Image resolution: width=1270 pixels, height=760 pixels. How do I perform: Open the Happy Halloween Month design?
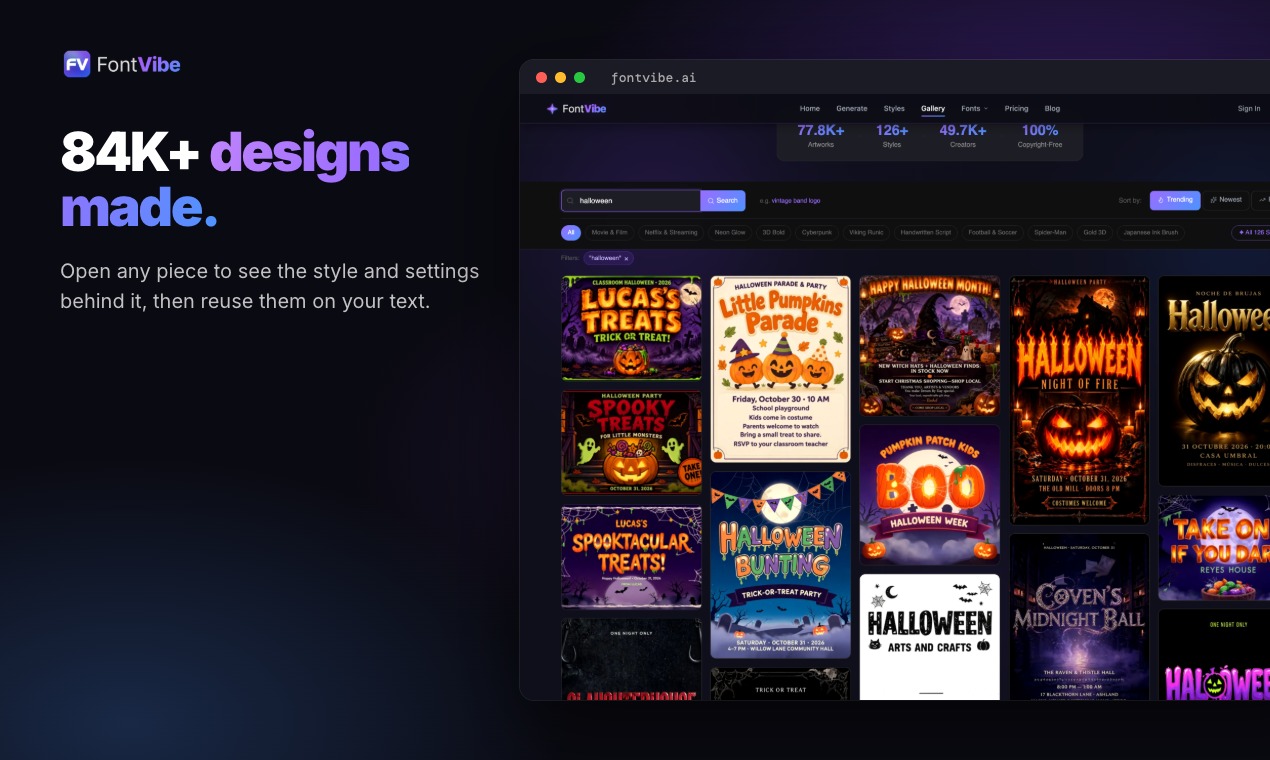tap(929, 346)
